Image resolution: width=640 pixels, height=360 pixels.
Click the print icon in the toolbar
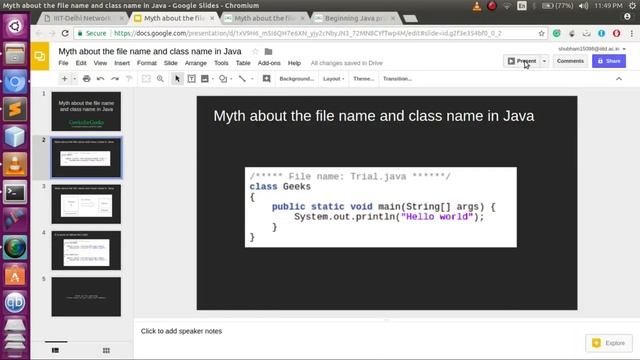[87, 79]
